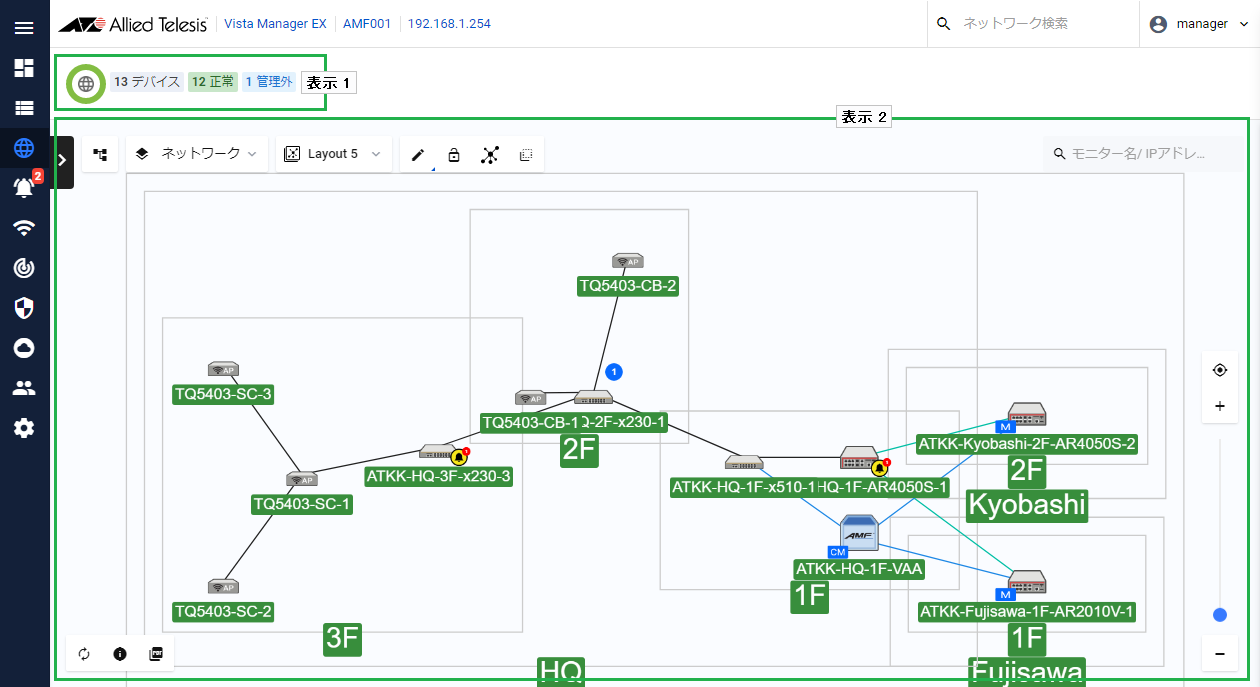Expand the manager user account menu
1260x687 pixels.
(1199, 24)
